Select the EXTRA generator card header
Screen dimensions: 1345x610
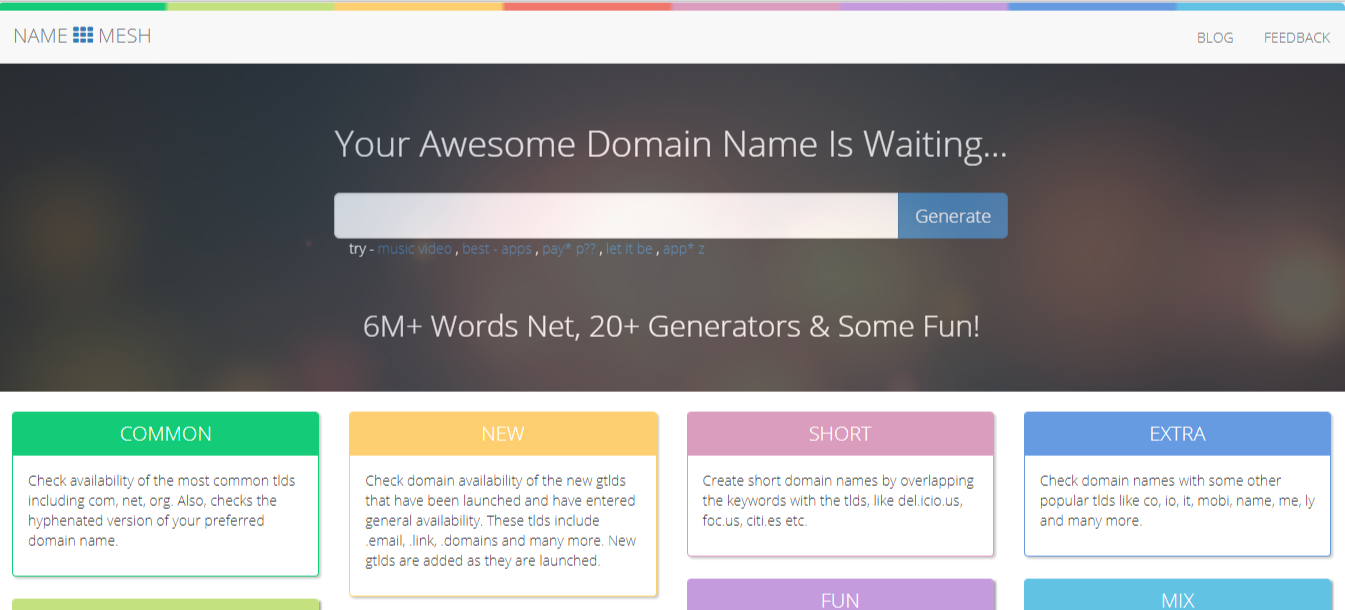click(1178, 434)
